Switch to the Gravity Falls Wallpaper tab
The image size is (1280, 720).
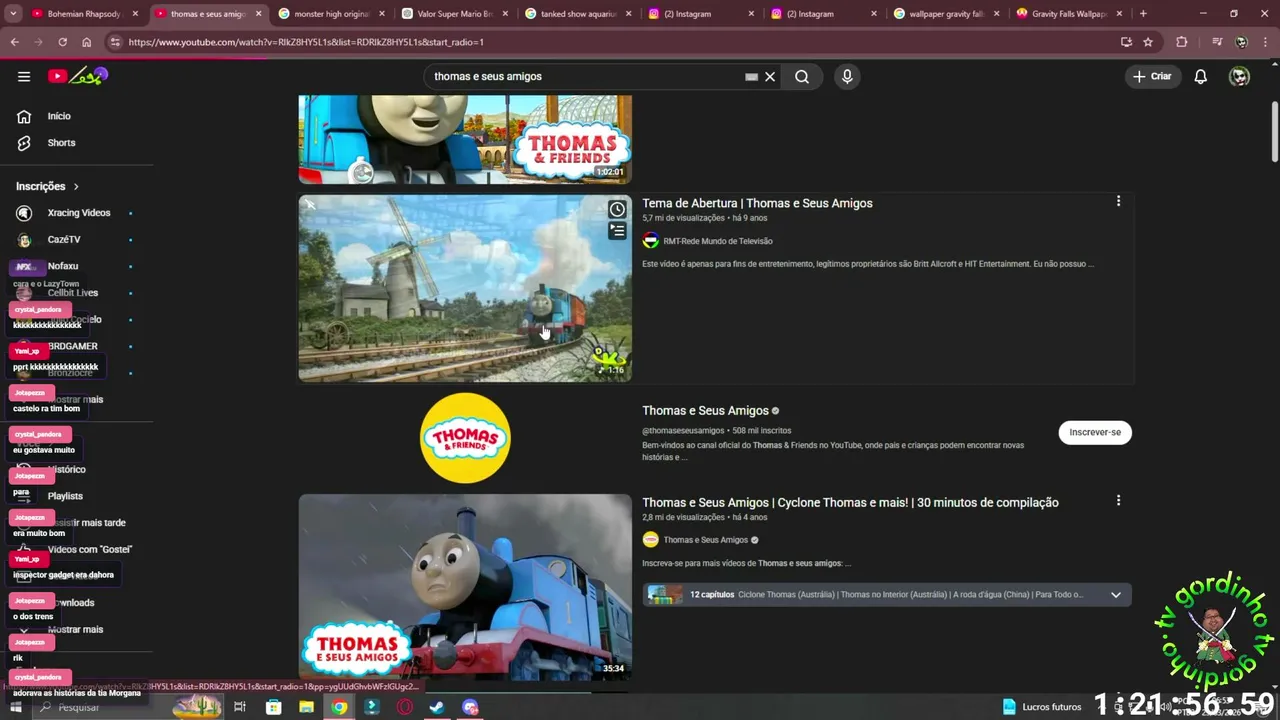1068,14
